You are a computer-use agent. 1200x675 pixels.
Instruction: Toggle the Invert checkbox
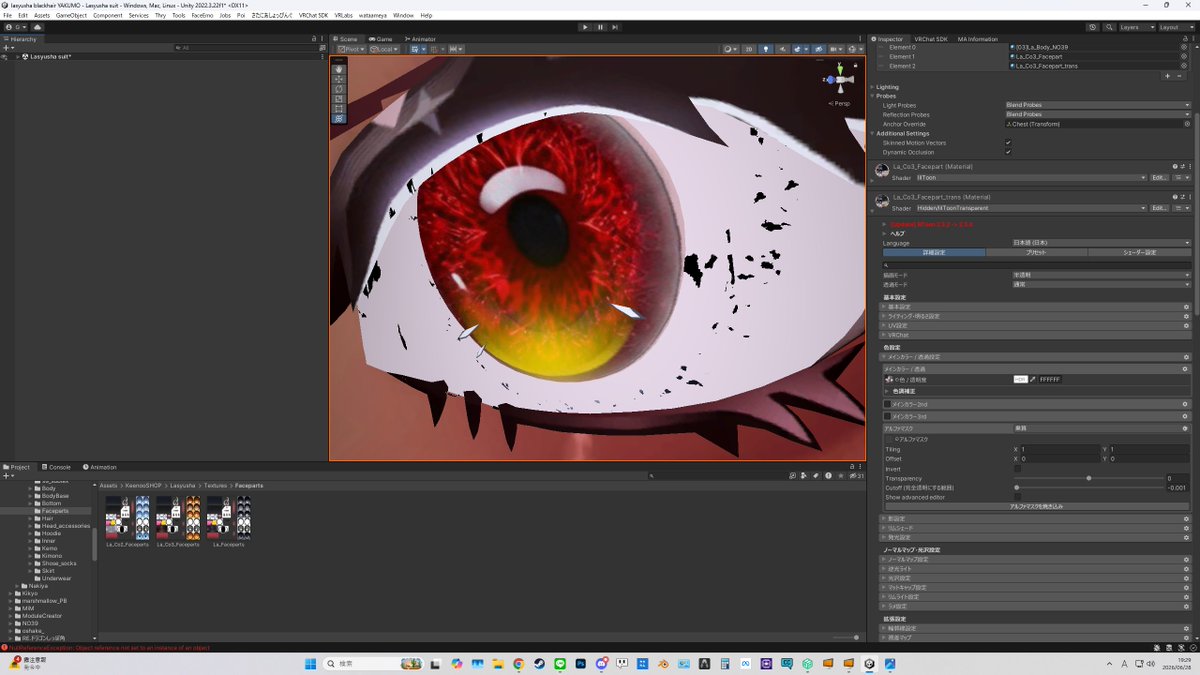point(1018,469)
